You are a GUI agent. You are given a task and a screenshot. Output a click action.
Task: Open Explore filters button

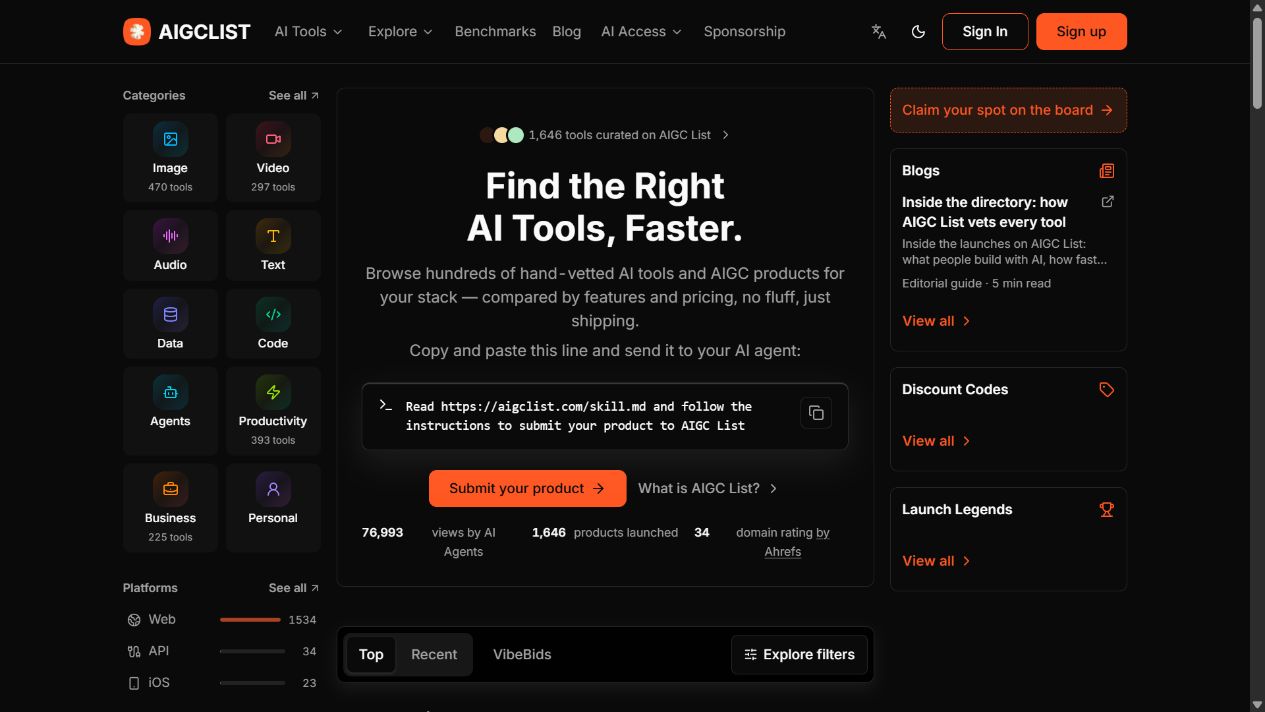click(799, 654)
